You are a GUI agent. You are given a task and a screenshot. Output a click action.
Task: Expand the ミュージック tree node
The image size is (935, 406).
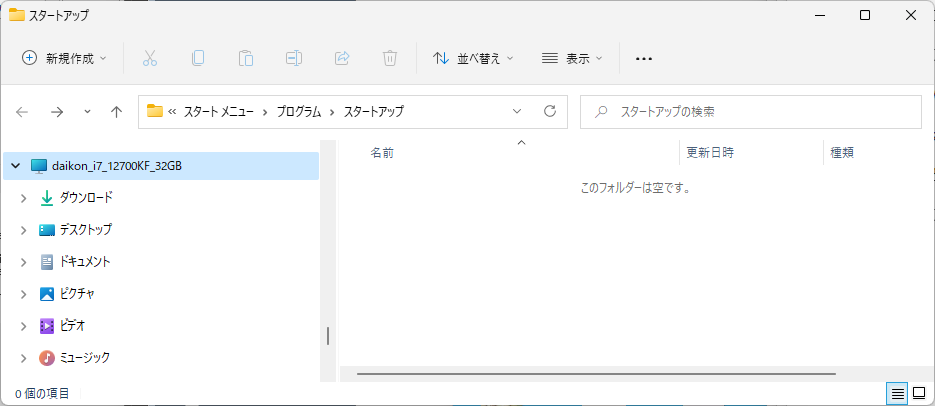24,358
